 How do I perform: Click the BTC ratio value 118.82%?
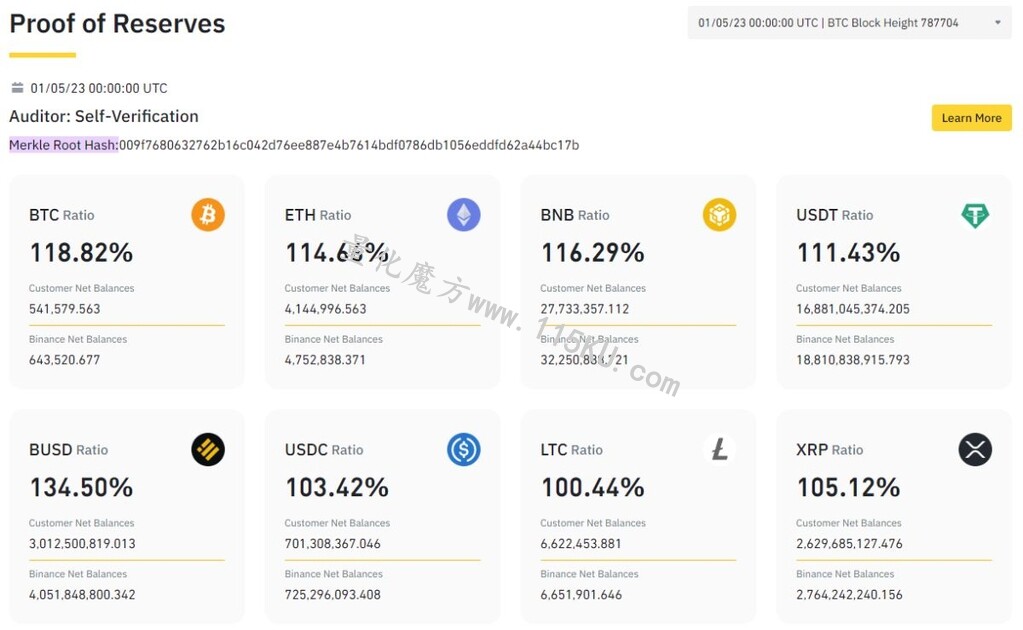(82, 252)
